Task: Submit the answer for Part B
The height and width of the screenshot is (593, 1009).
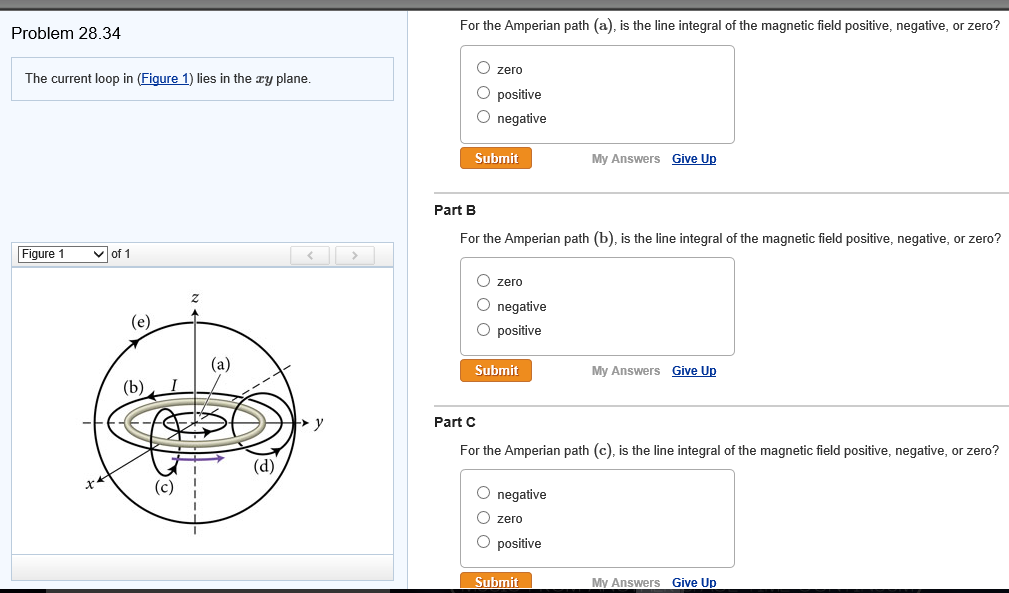Action: 495,369
